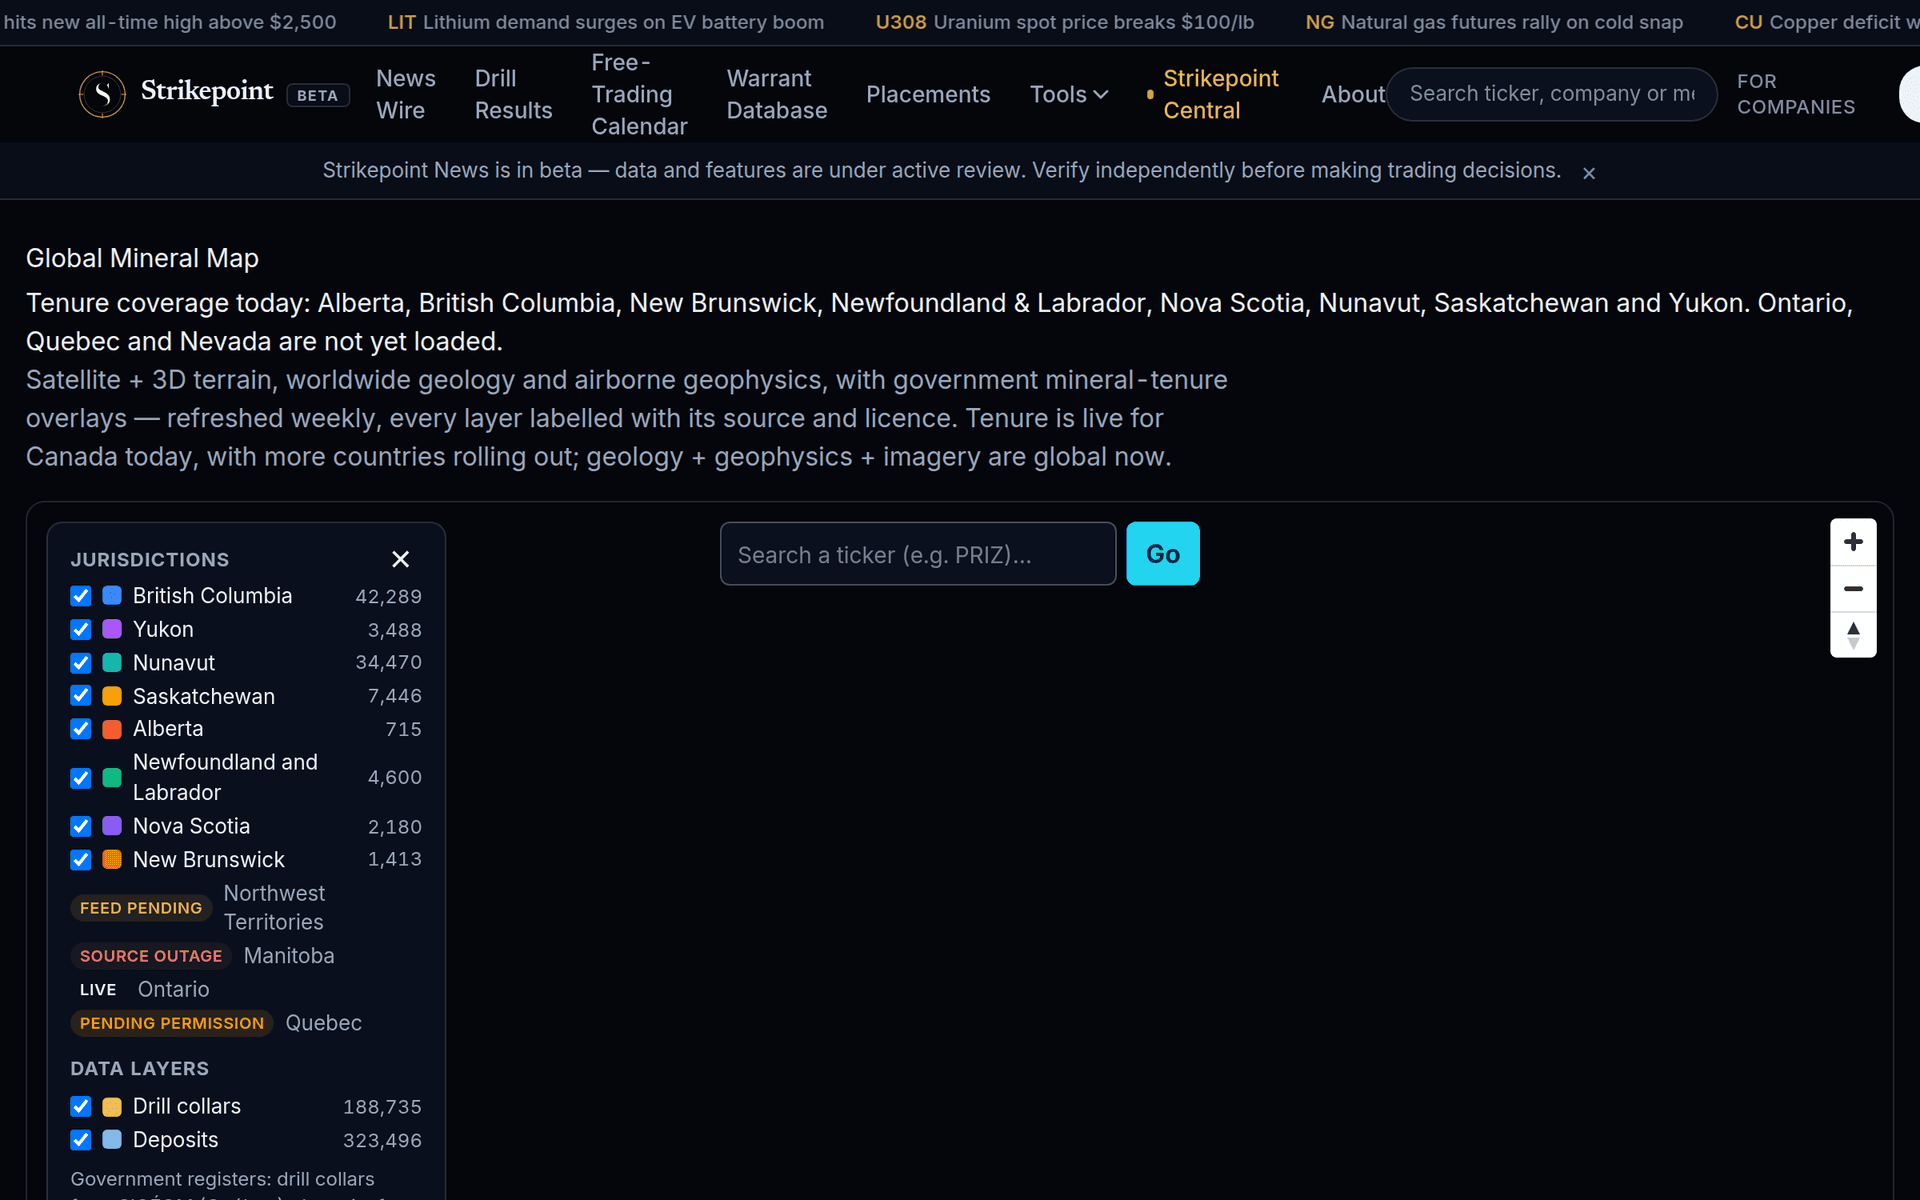Uncheck the British Columbia jurisdiction

coord(81,596)
